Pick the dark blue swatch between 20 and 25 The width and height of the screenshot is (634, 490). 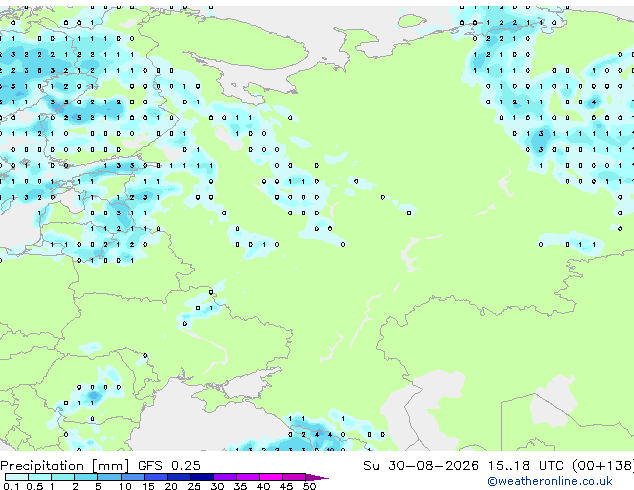tap(179, 477)
